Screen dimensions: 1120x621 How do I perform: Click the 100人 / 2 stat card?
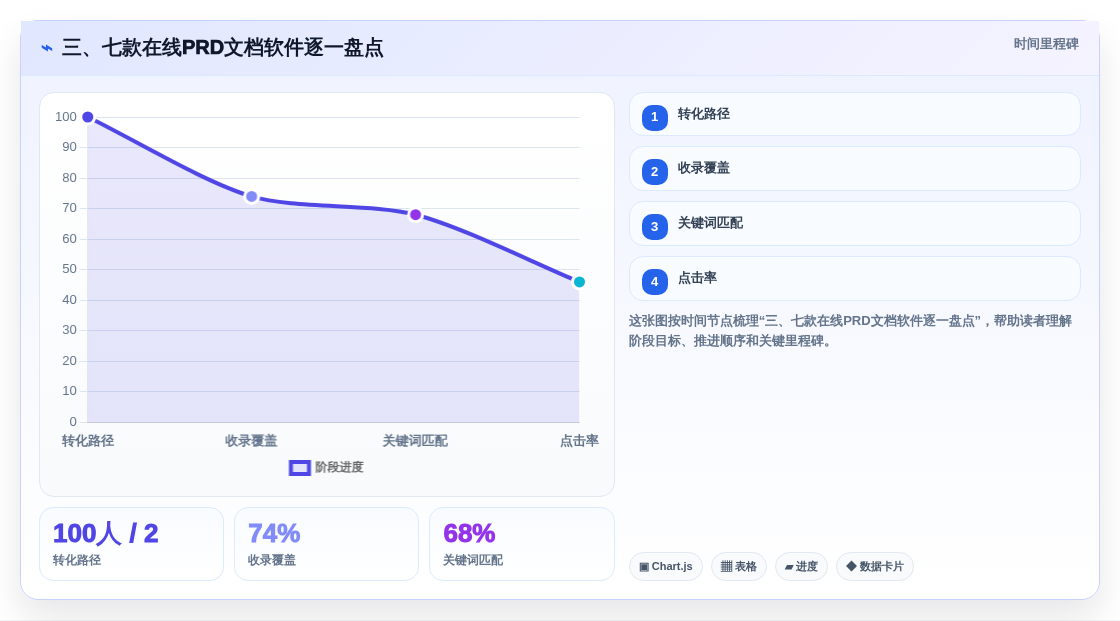point(131,545)
